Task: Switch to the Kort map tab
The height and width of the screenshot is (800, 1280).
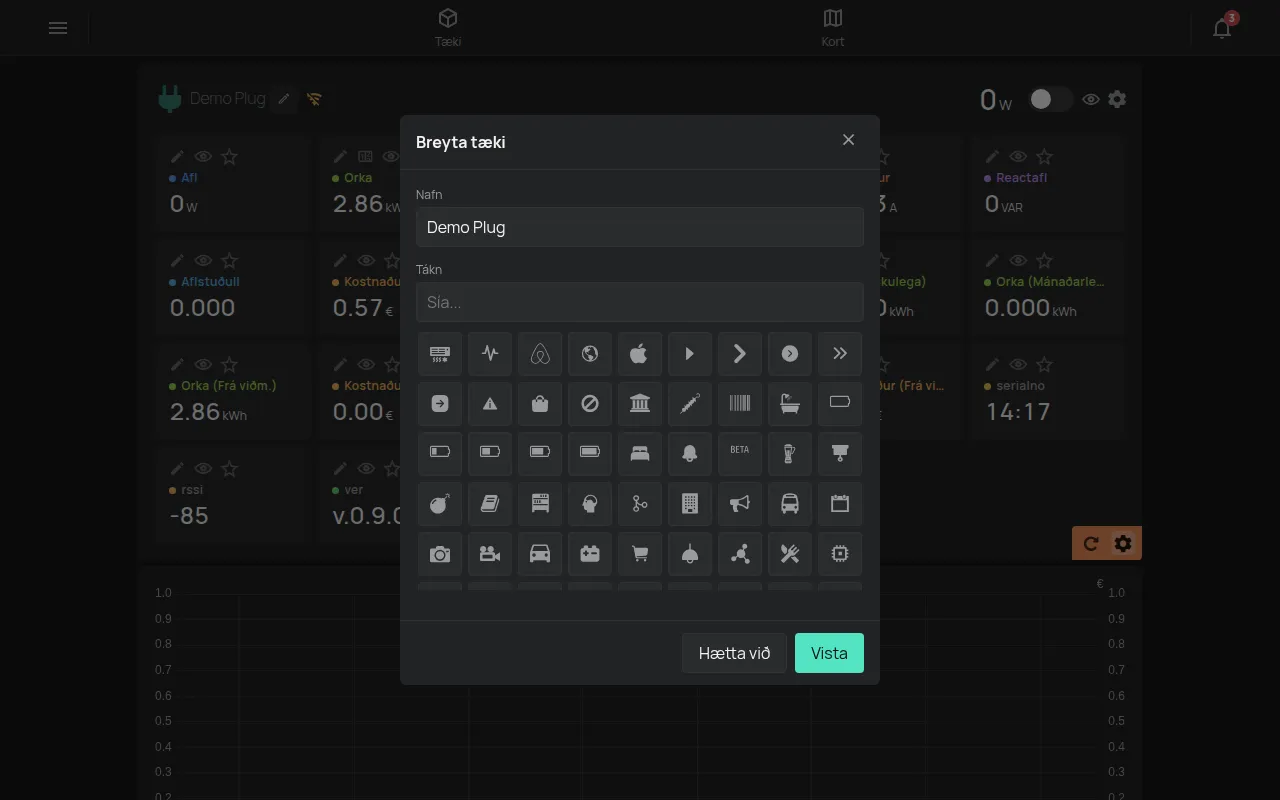Action: coord(833,28)
